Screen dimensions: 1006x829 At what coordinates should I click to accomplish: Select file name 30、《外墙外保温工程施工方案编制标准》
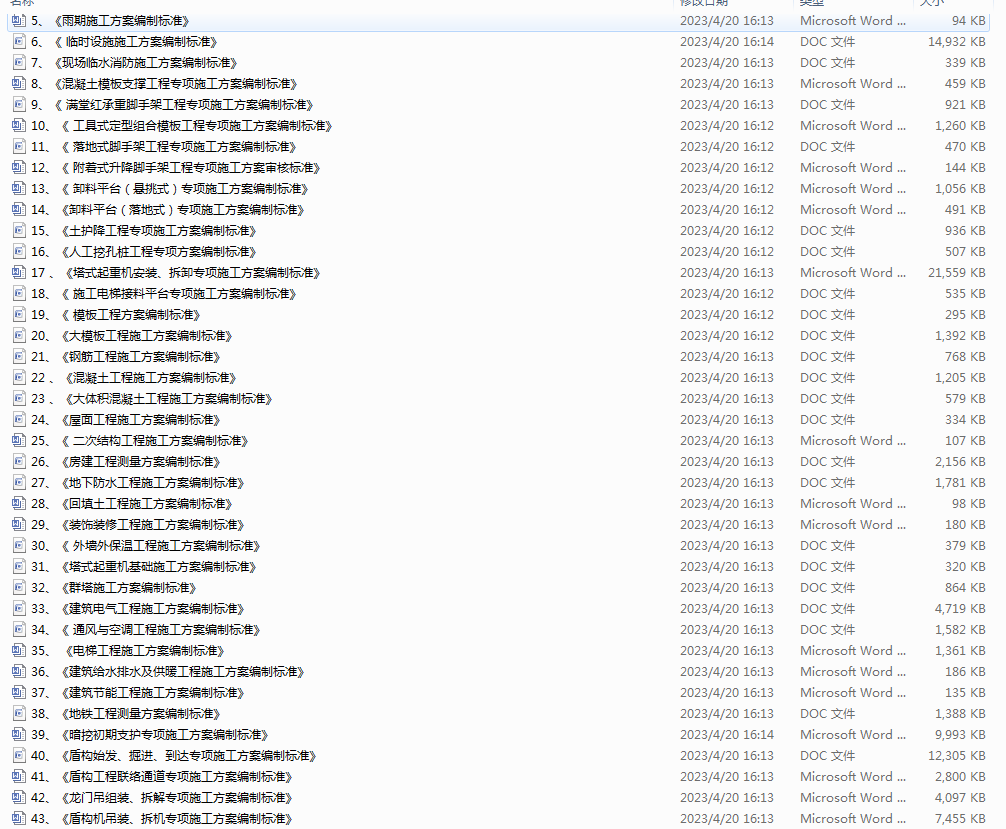(146, 546)
